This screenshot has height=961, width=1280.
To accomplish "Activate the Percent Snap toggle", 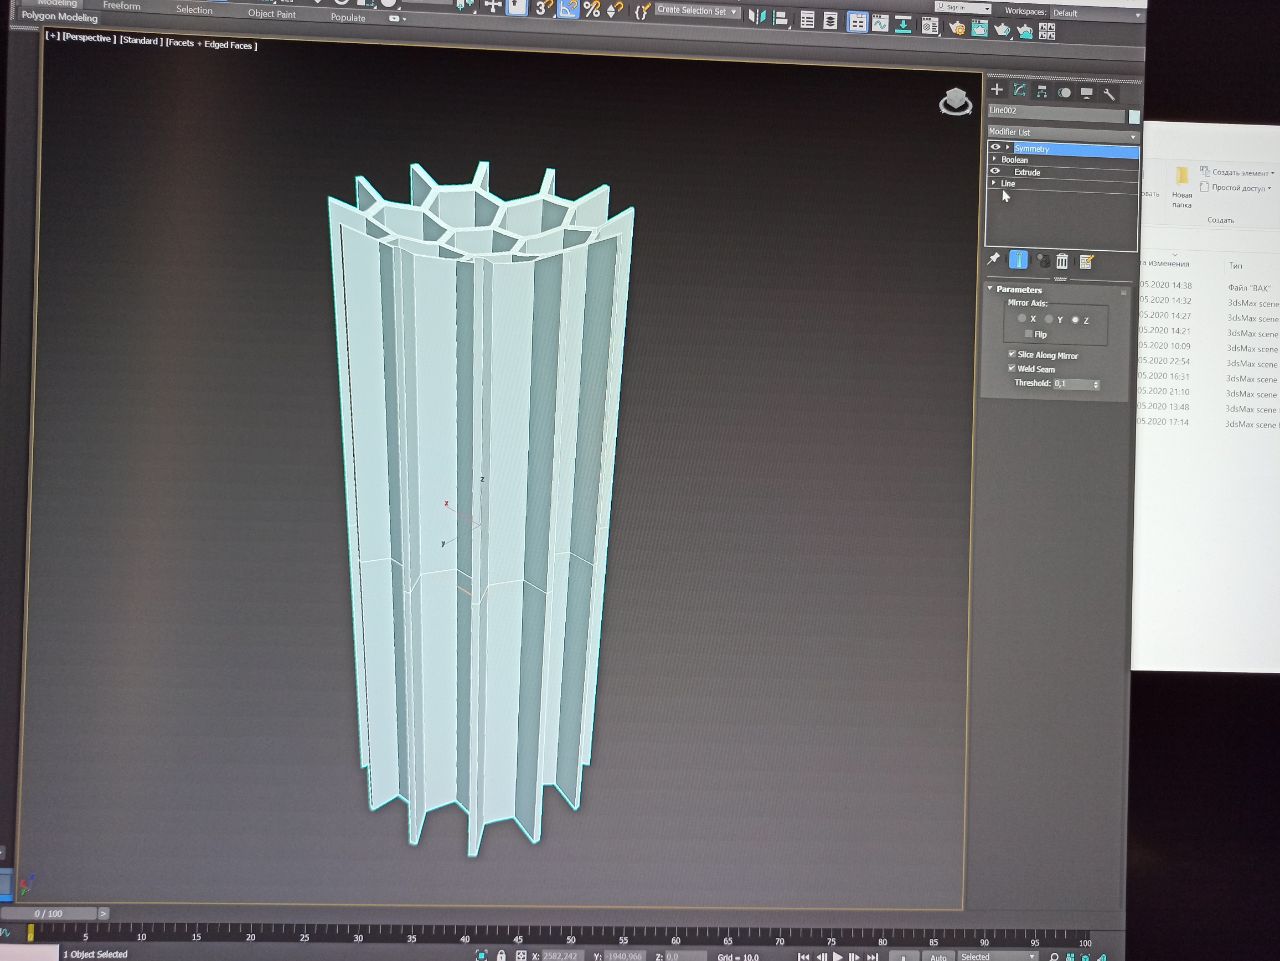I will [x=592, y=9].
